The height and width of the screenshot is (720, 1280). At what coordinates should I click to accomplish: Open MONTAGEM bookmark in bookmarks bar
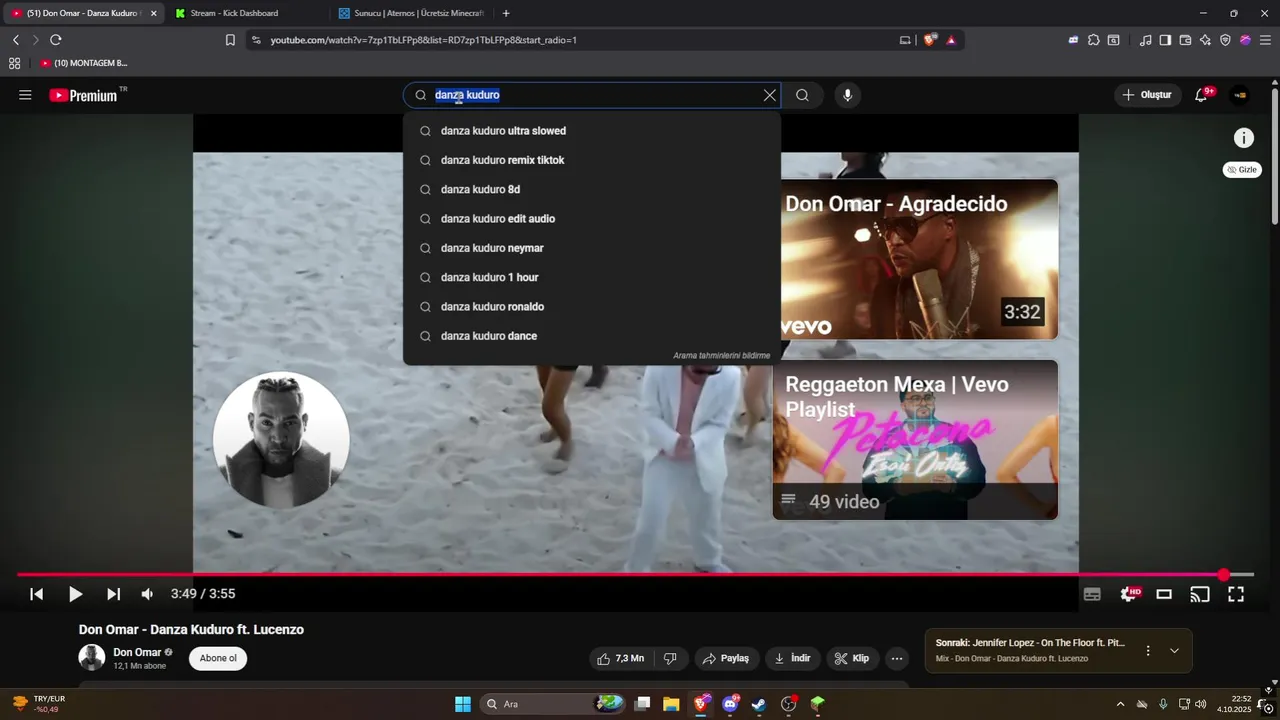click(x=84, y=63)
